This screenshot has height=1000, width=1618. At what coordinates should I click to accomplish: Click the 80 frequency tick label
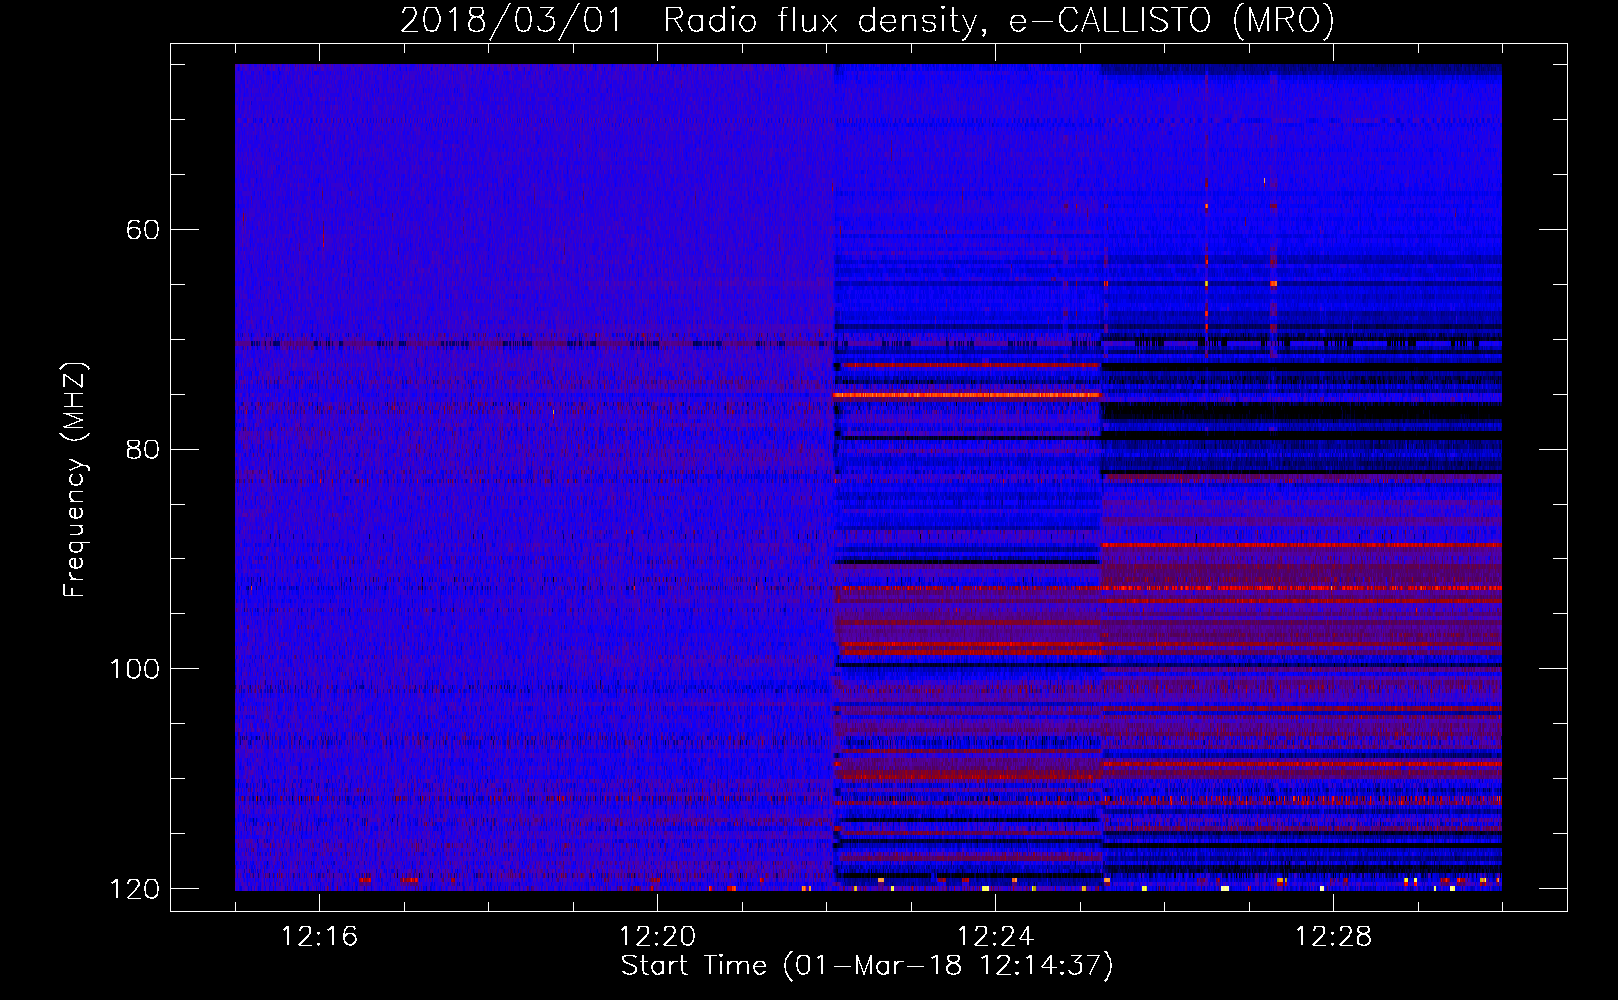click(143, 449)
